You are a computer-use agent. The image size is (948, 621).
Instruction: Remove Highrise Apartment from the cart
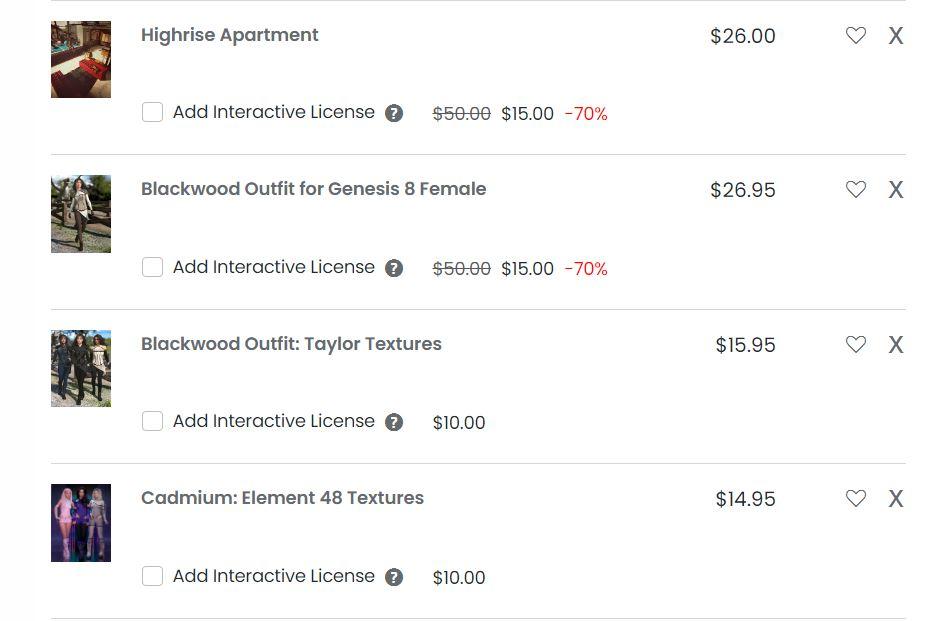(x=896, y=36)
